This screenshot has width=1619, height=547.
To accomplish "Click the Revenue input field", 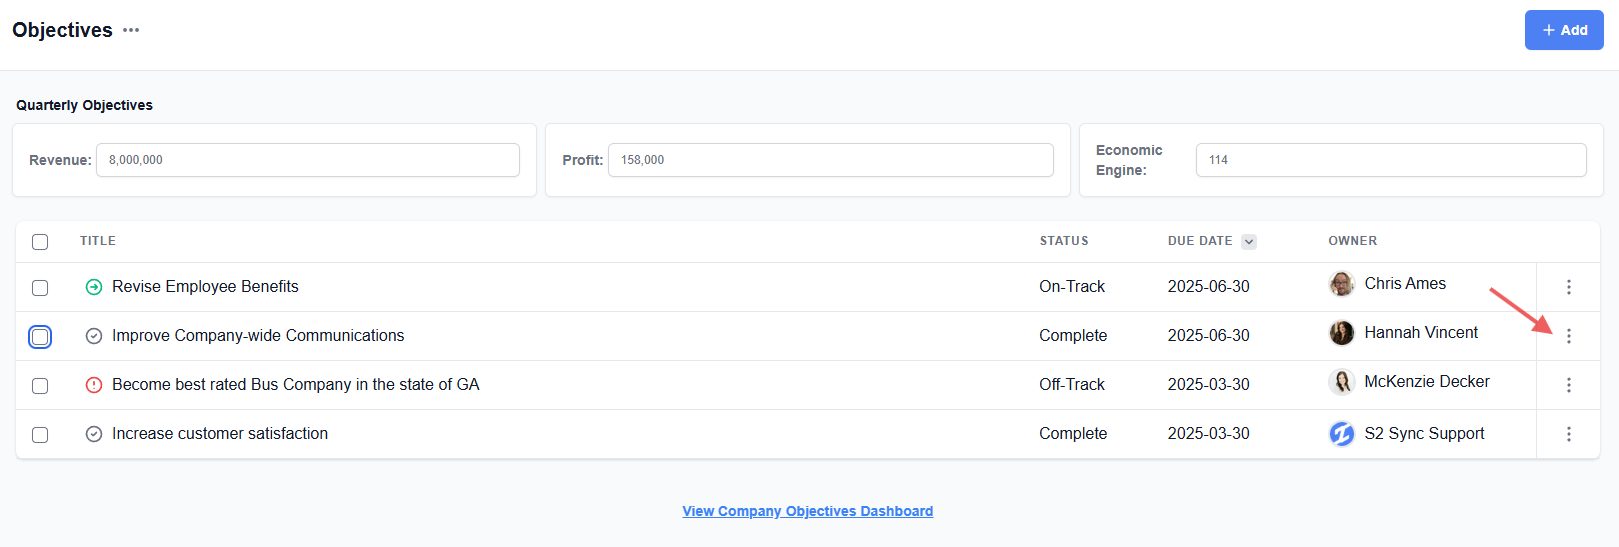I will 307,160.
